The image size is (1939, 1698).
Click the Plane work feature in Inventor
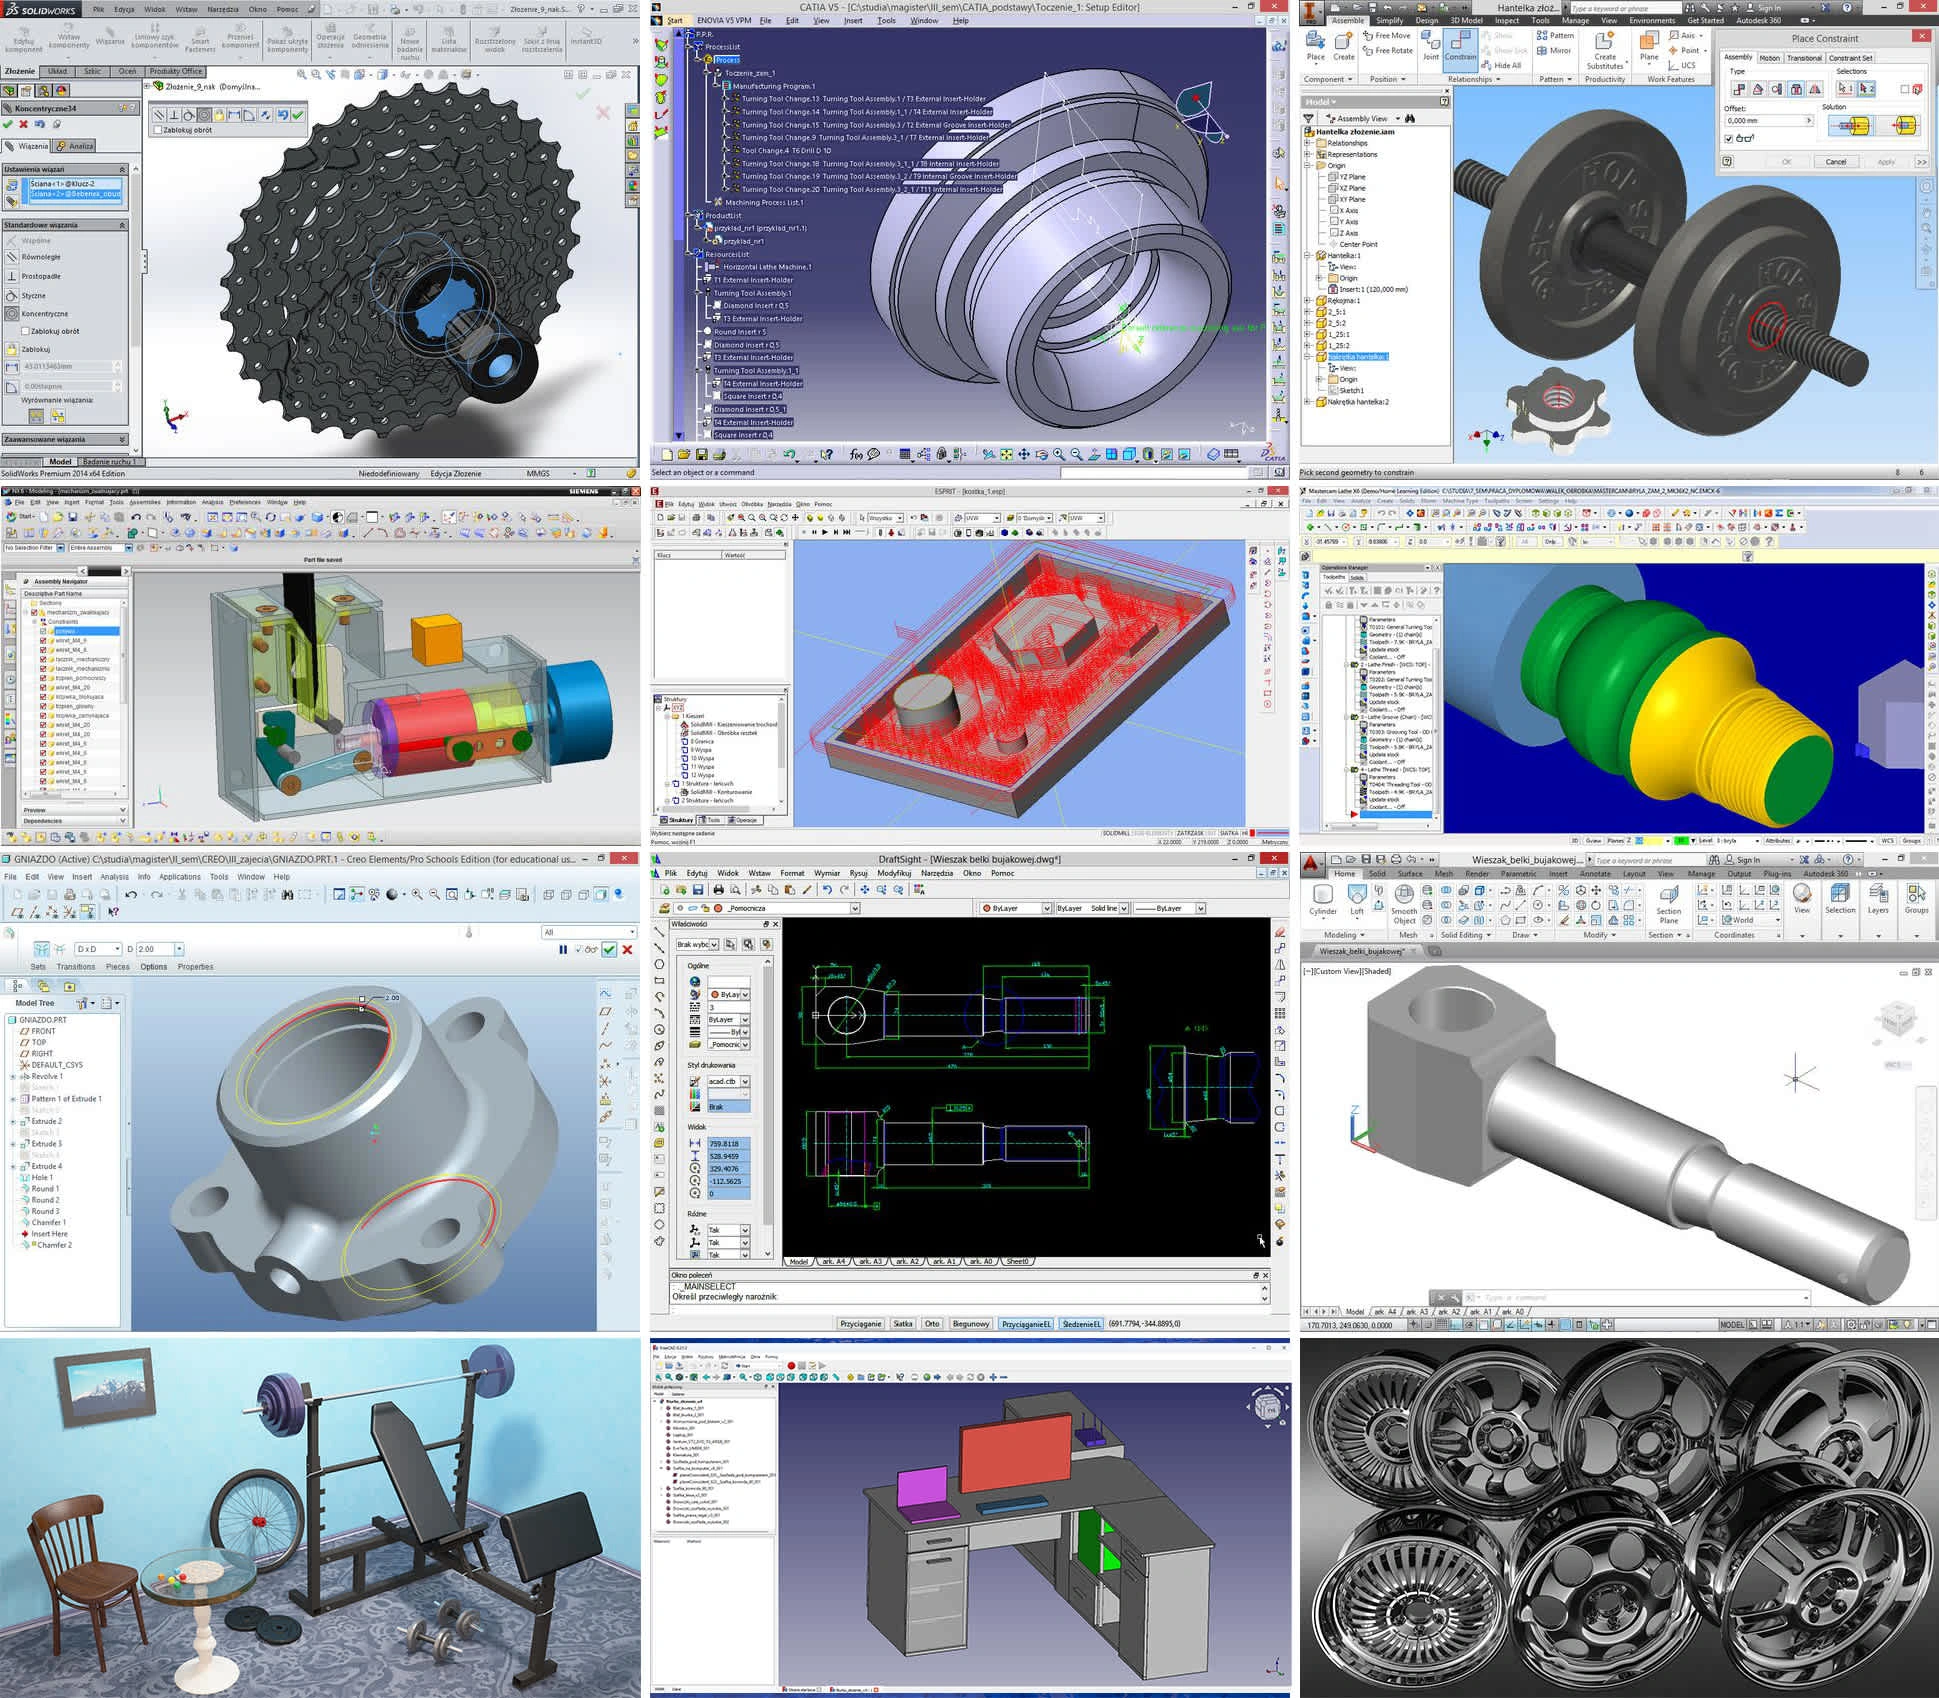(x=1649, y=46)
